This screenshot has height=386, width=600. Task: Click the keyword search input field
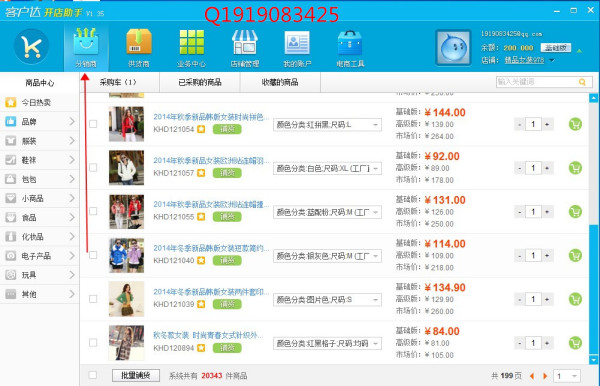tap(537, 82)
